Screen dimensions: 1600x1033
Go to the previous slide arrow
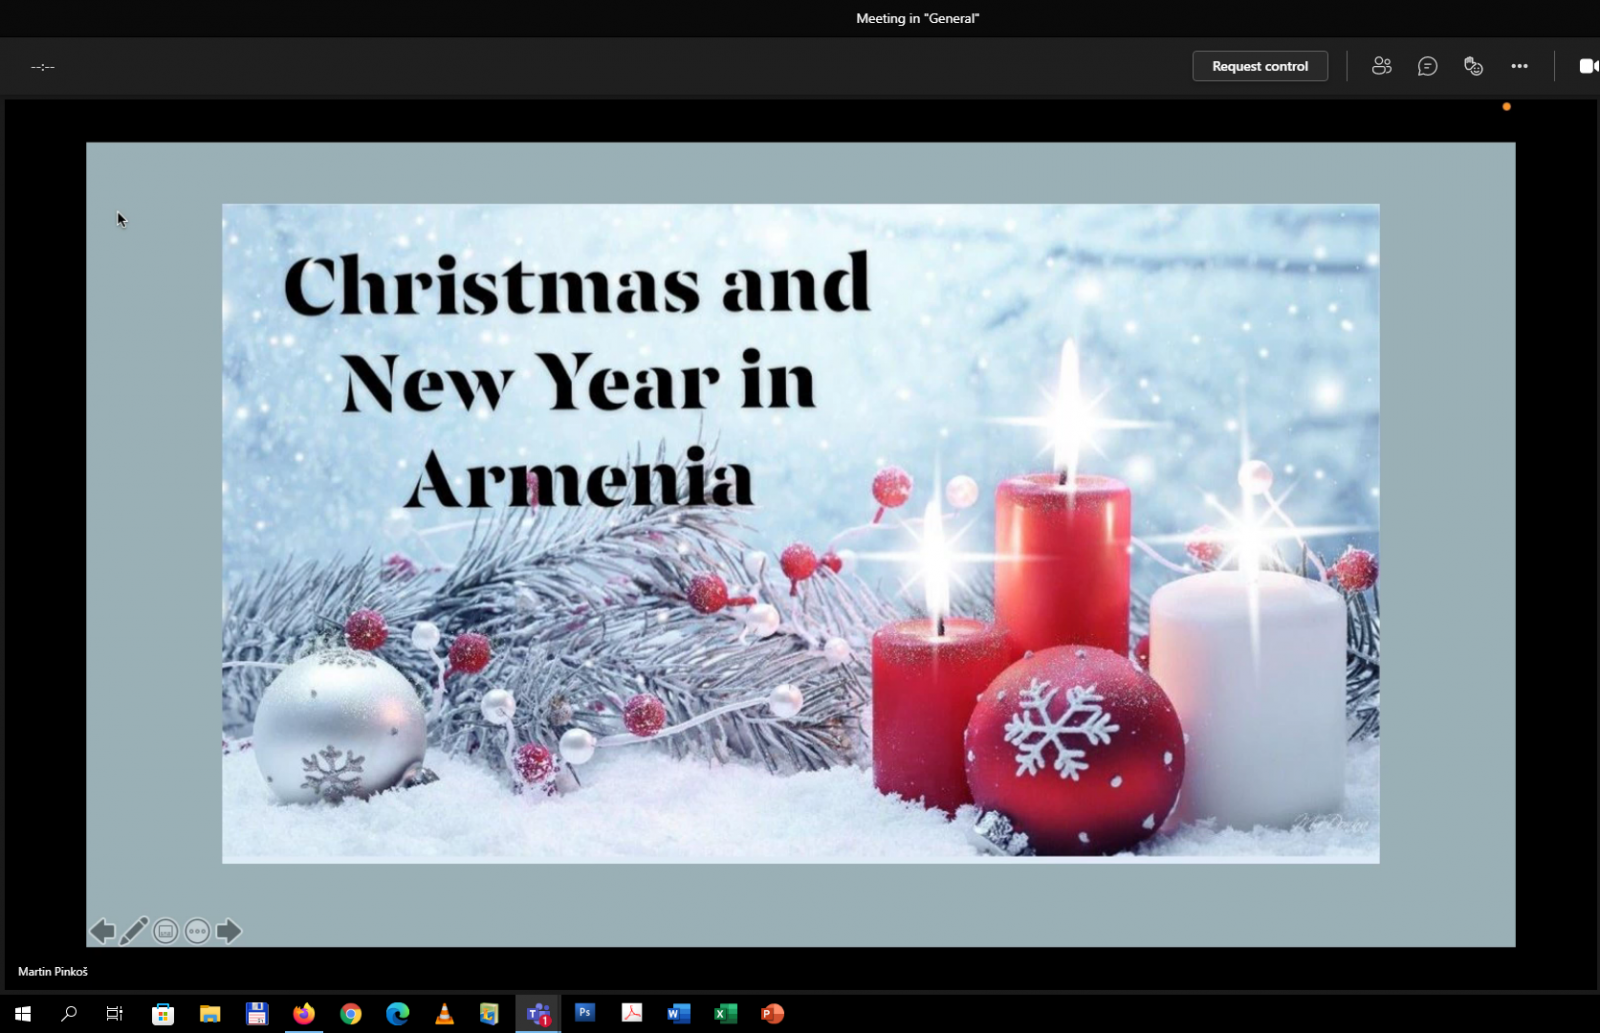[x=102, y=931]
